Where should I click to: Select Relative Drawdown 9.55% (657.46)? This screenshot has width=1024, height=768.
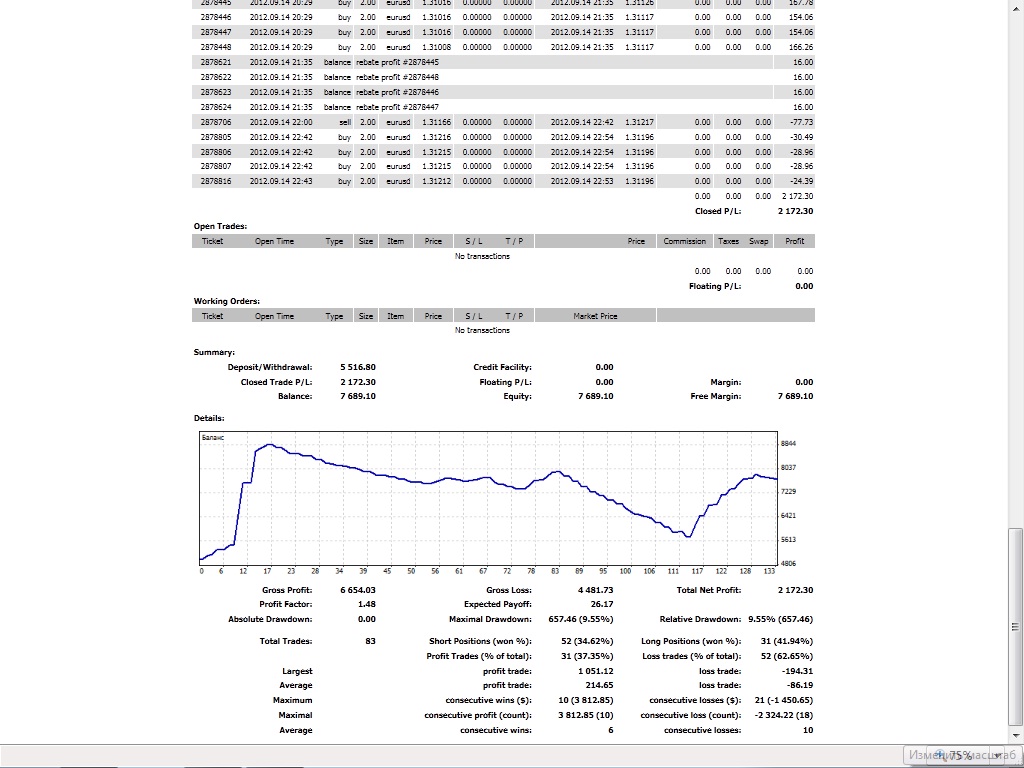pyautogui.click(x=780, y=619)
